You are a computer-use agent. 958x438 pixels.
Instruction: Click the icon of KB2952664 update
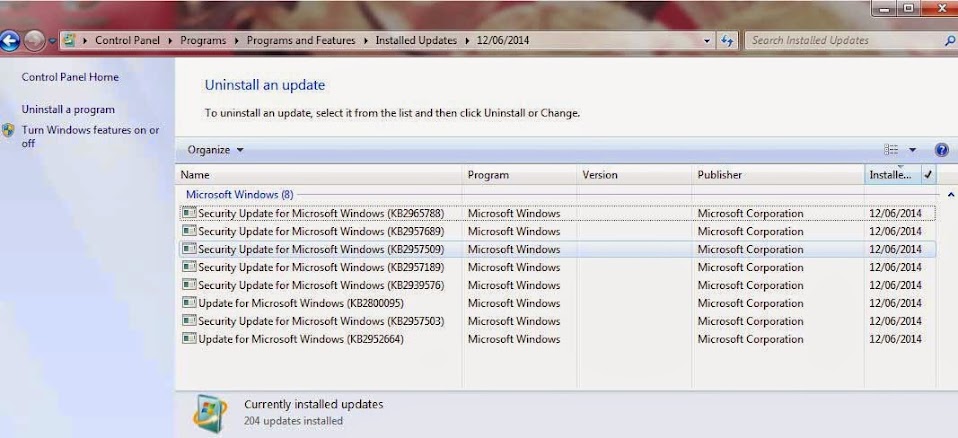189,339
